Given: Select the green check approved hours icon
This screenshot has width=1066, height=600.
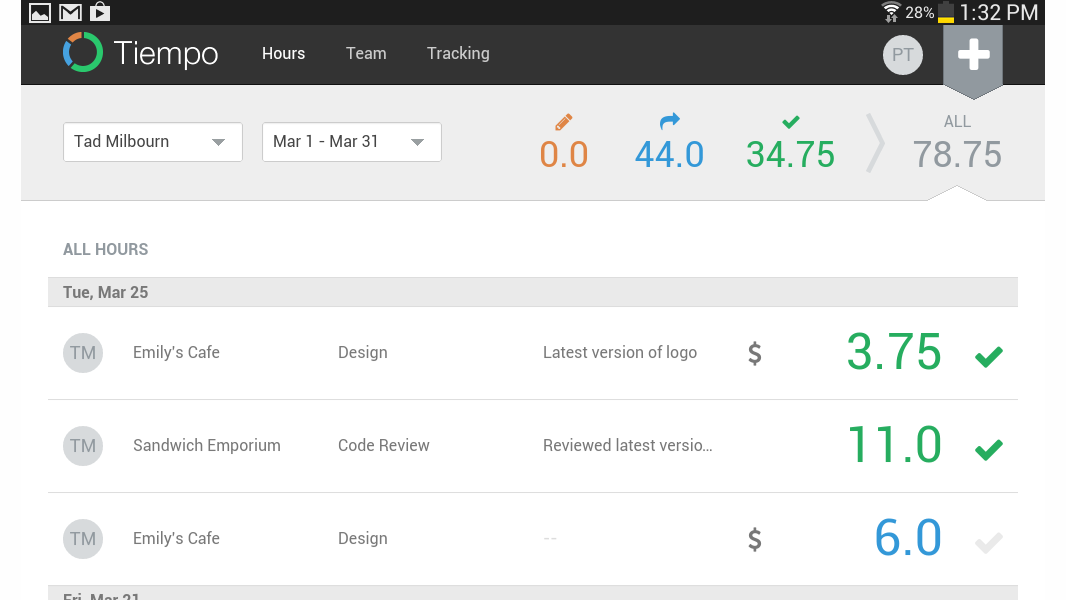Looking at the screenshot, I should pos(790,122).
